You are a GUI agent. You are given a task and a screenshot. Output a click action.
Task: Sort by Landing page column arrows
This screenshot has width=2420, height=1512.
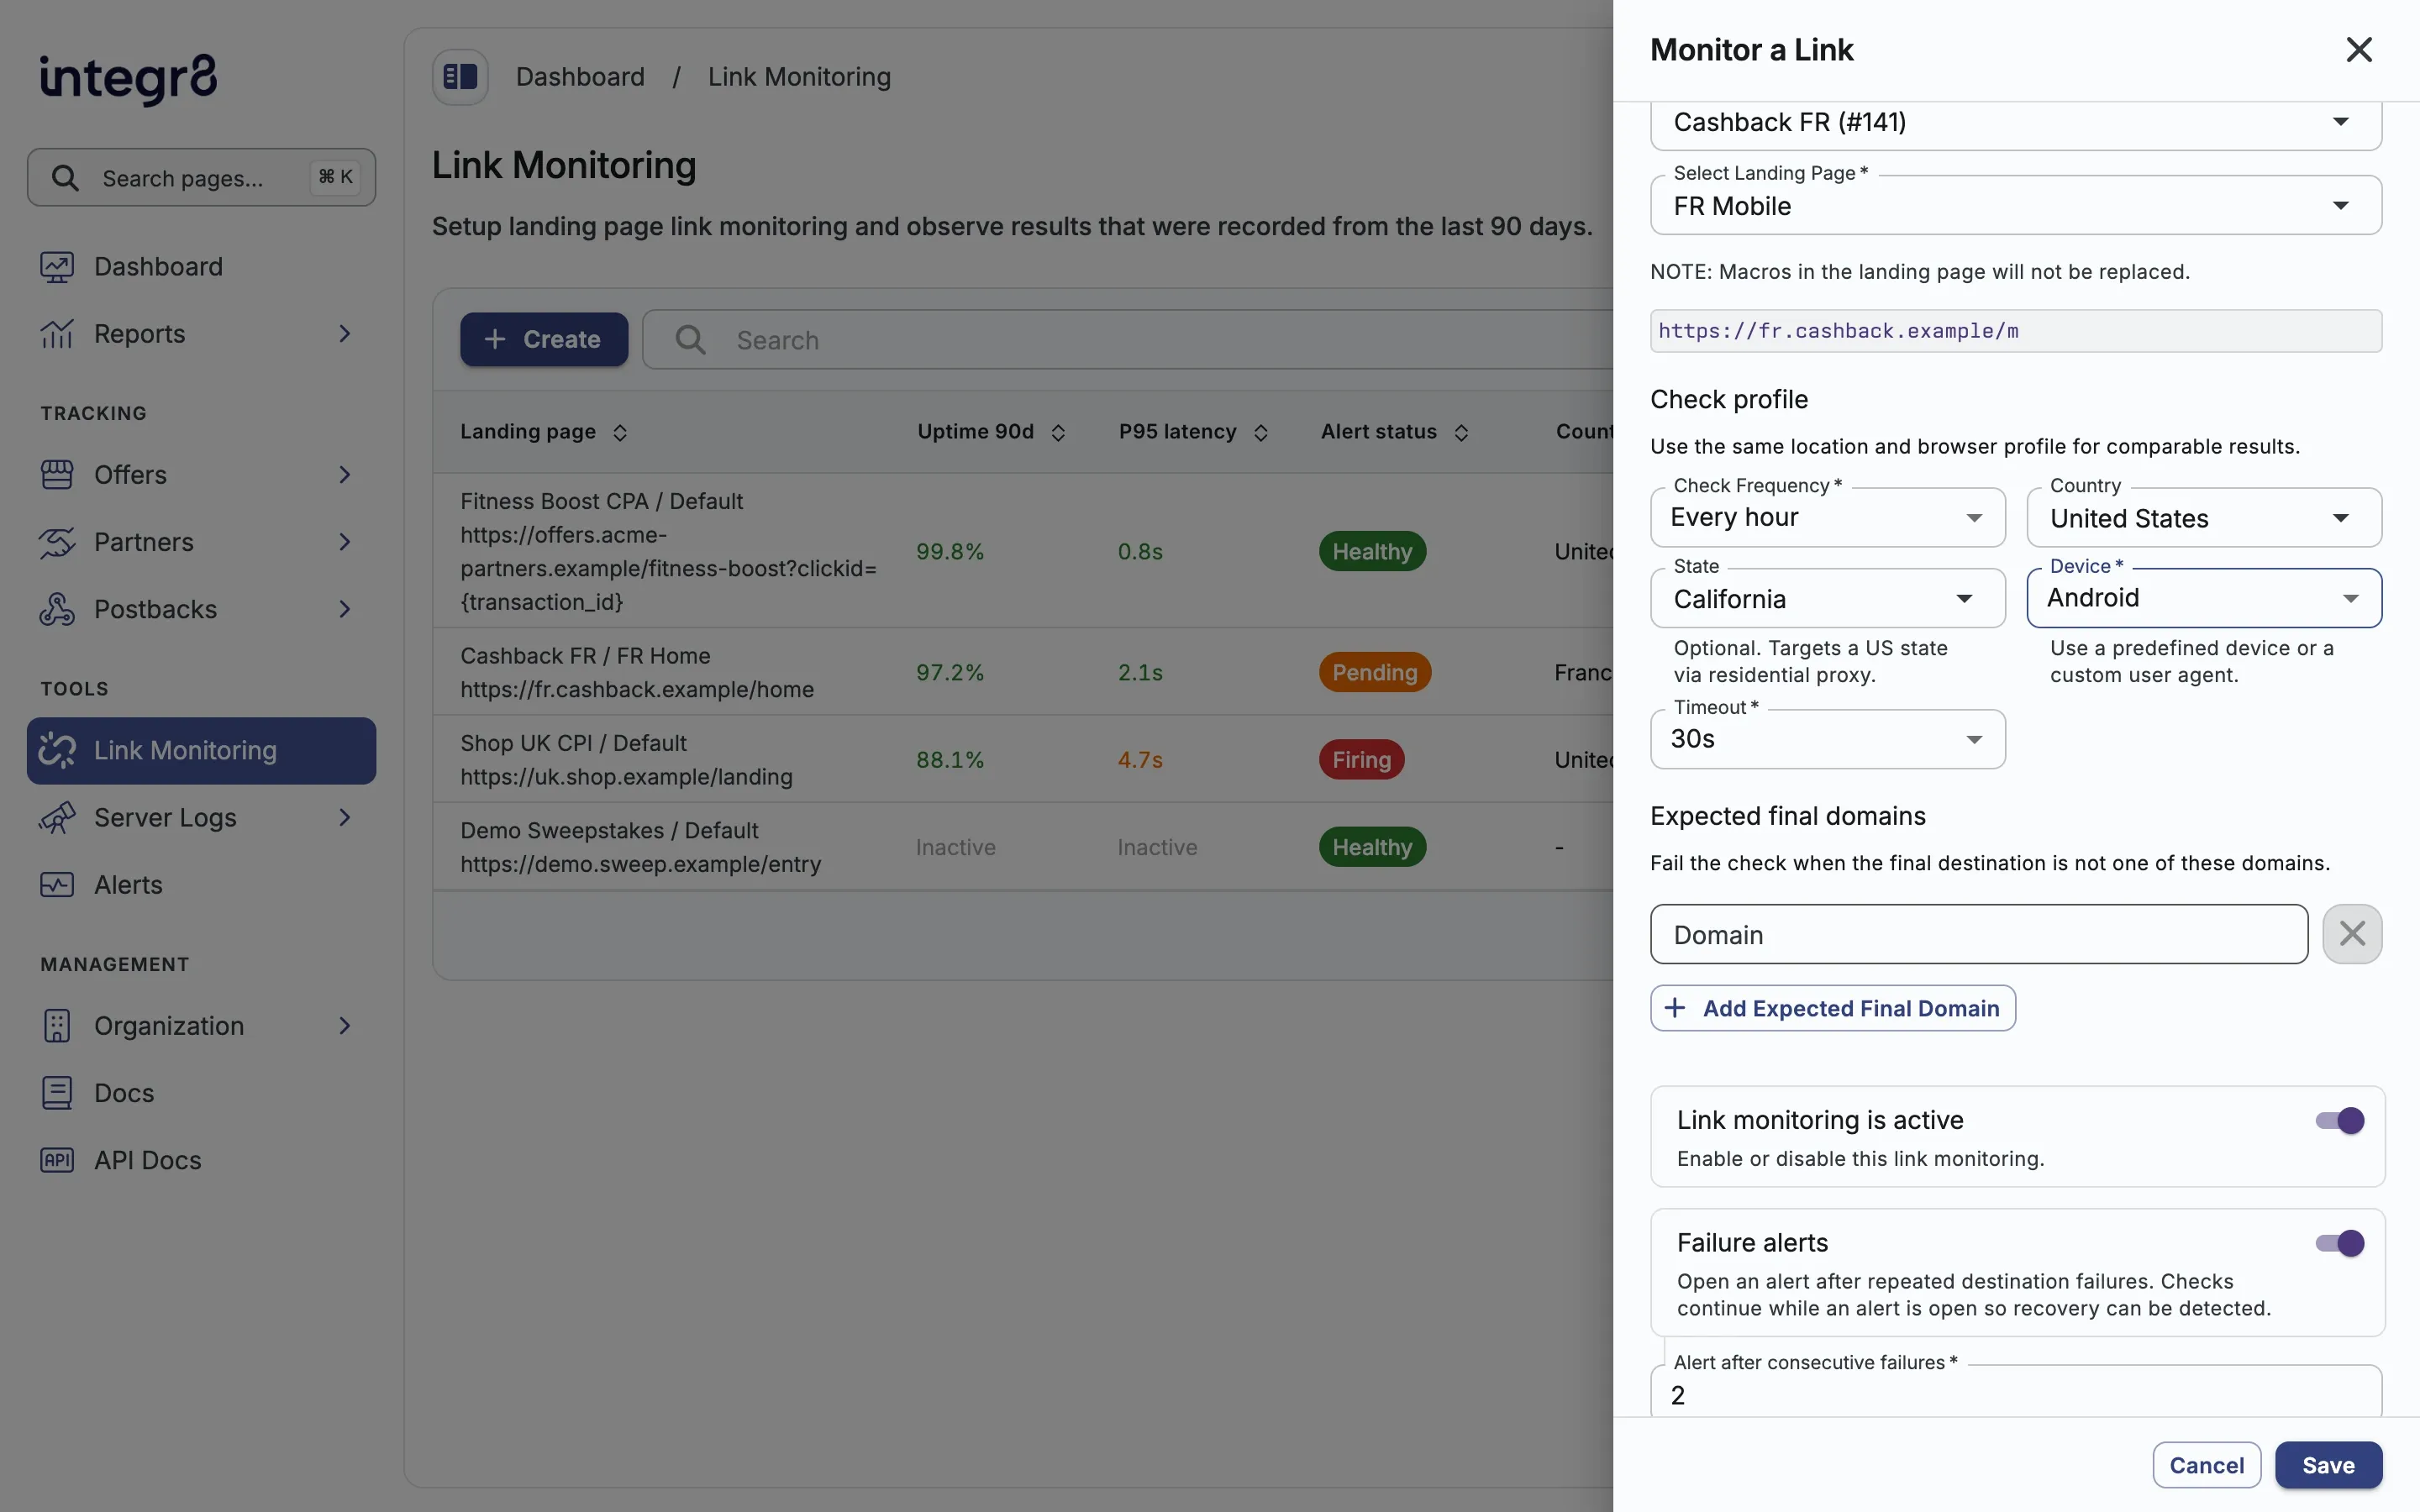pyautogui.click(x=620, y=432)
